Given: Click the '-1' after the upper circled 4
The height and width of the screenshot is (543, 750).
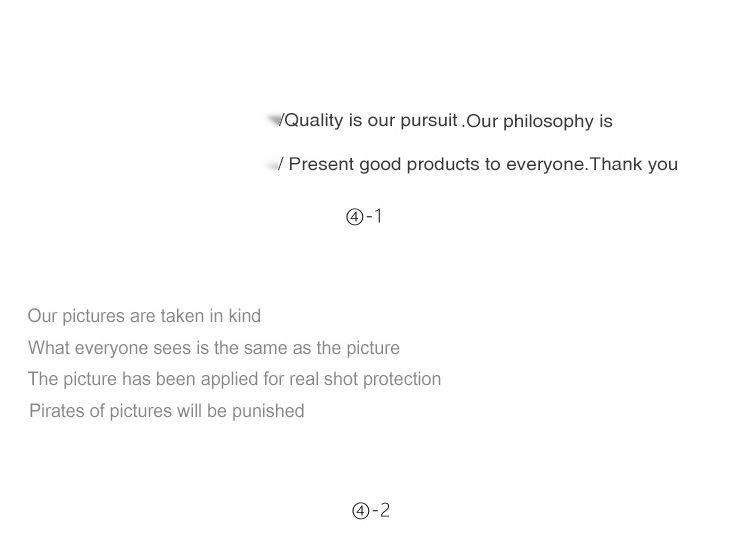Looking at the screenshot, I should coord(374,217).
